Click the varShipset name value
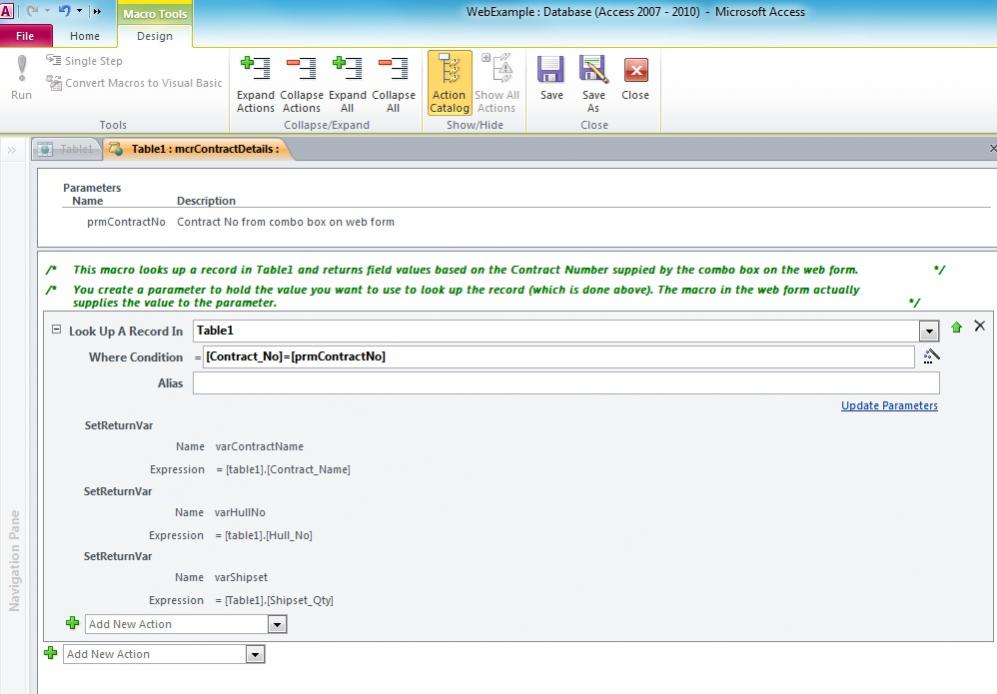Screen dimensions: 997x694 click(241, 578)
